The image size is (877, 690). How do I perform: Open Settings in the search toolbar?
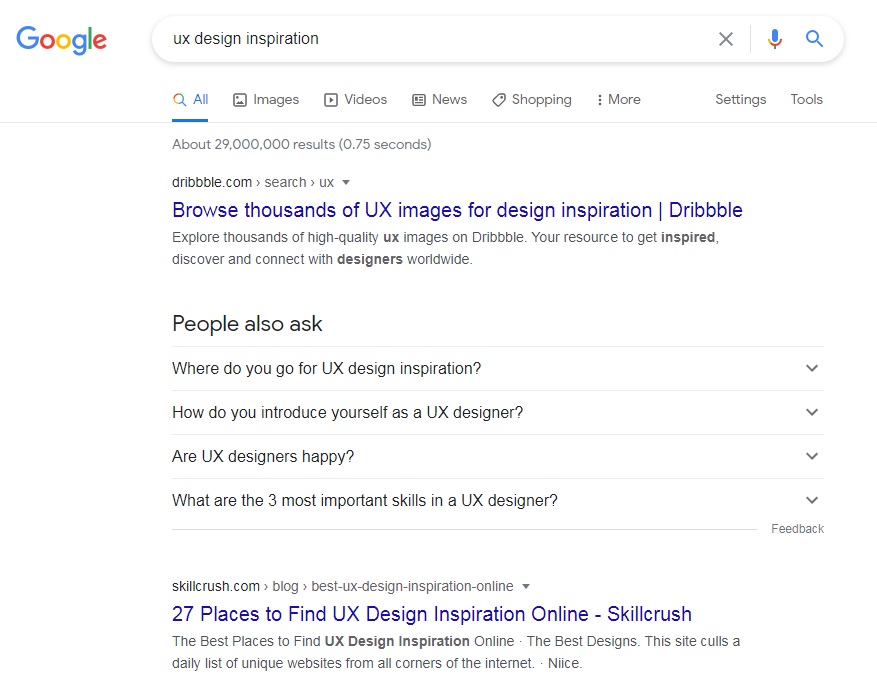(741, 100)
